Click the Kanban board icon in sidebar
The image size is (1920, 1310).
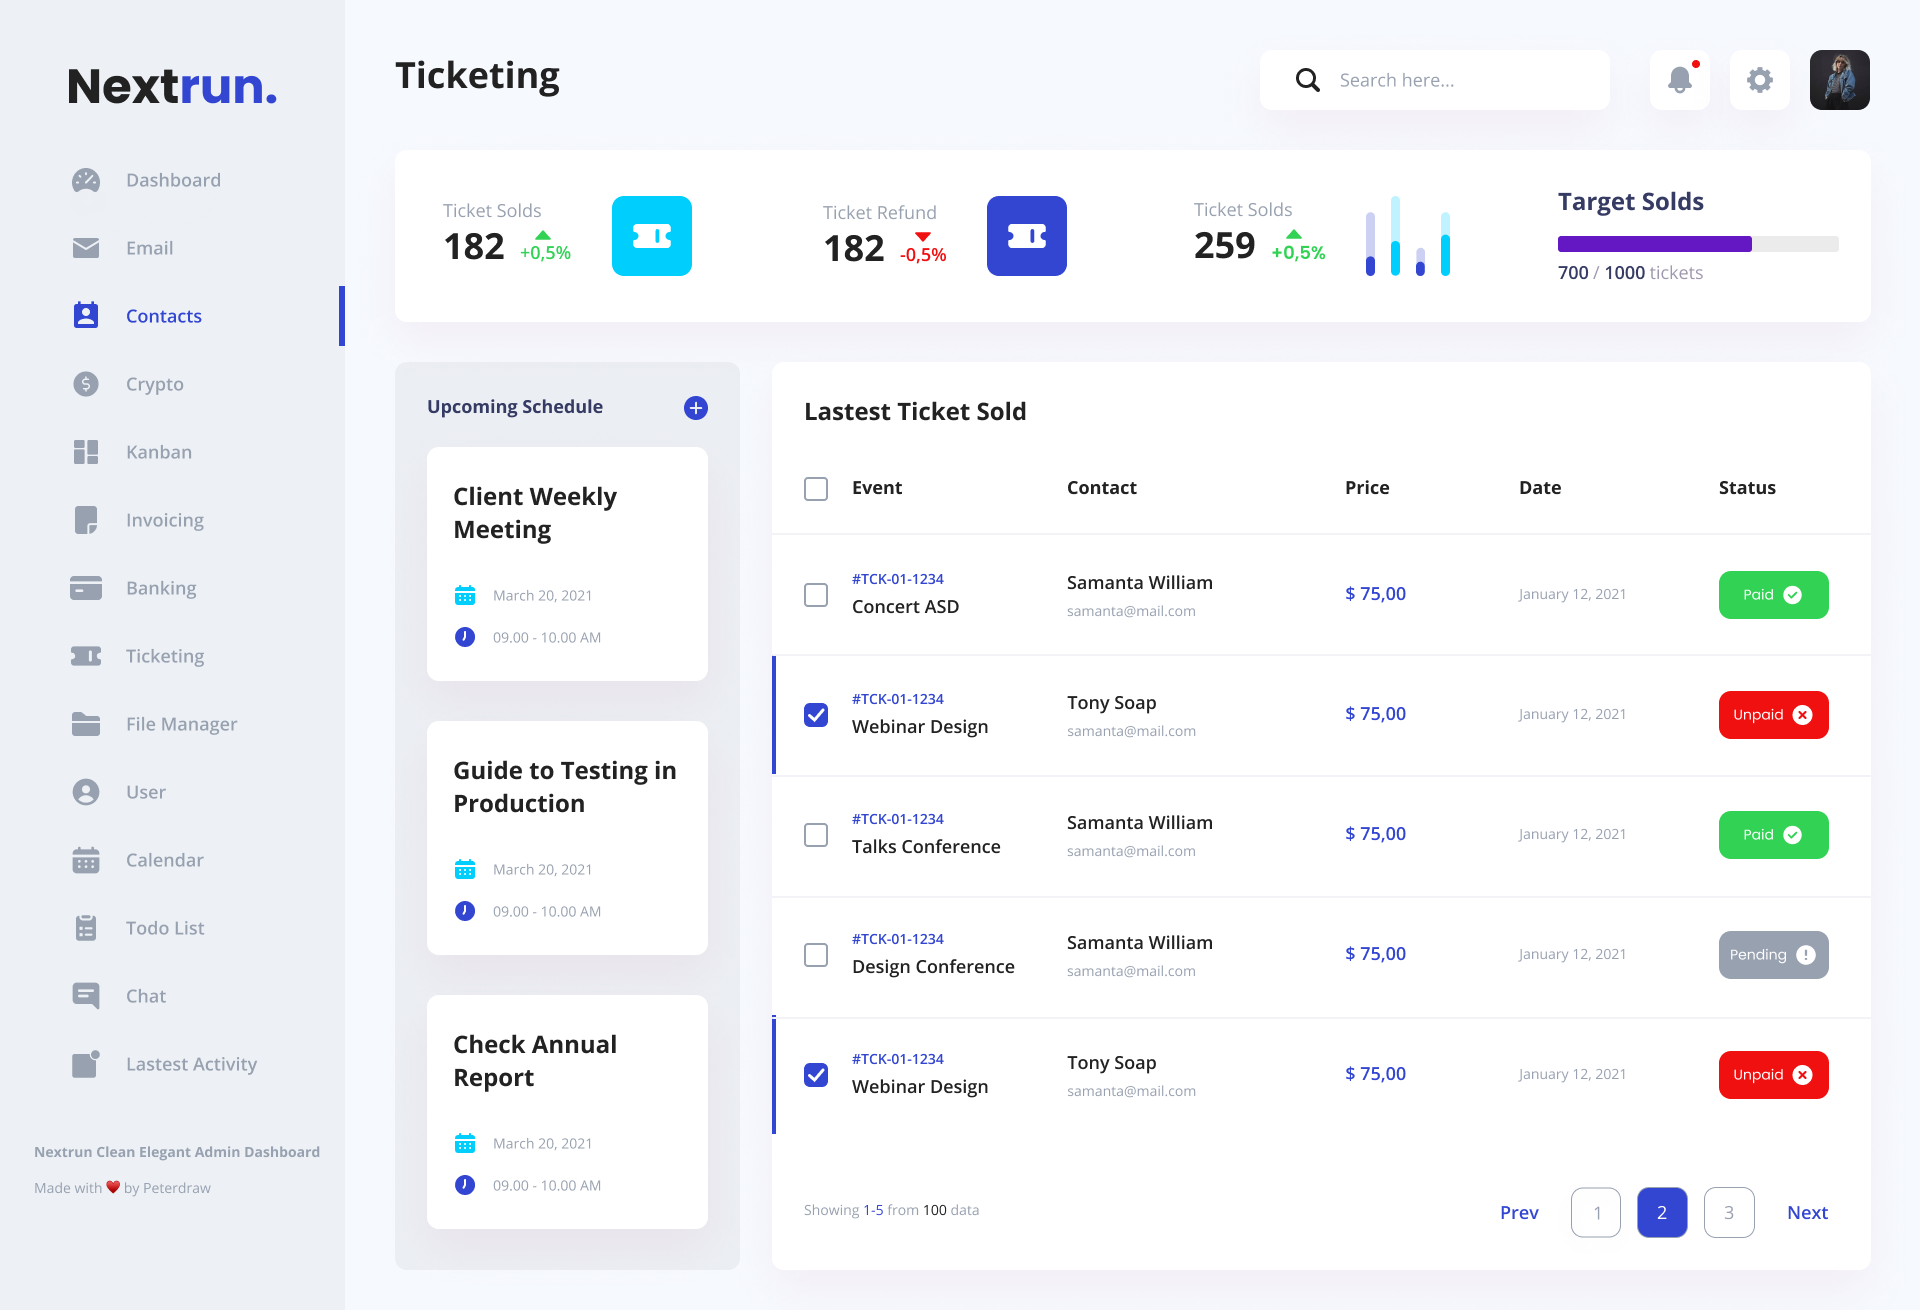[86, 452]
